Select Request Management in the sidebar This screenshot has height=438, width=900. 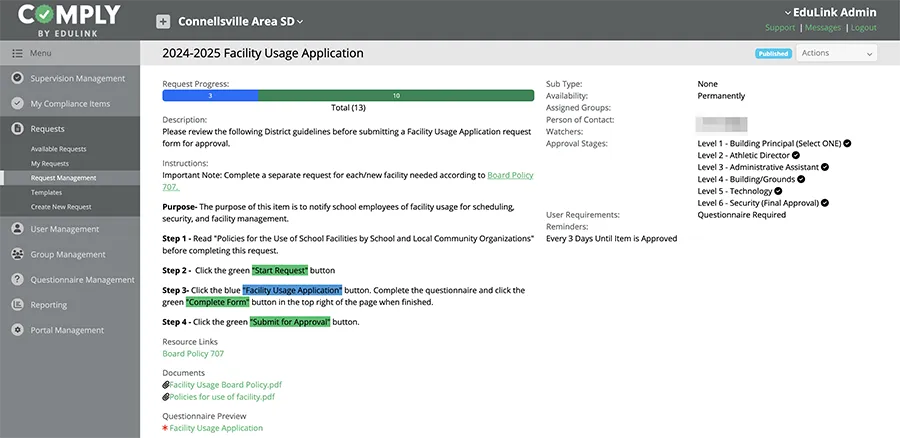point(69,178)
